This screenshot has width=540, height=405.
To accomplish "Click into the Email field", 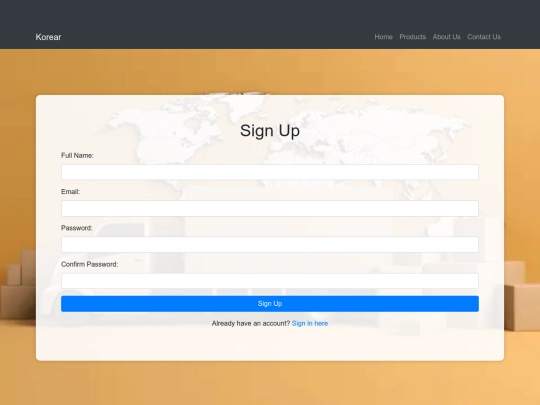I will coord(270,208).
